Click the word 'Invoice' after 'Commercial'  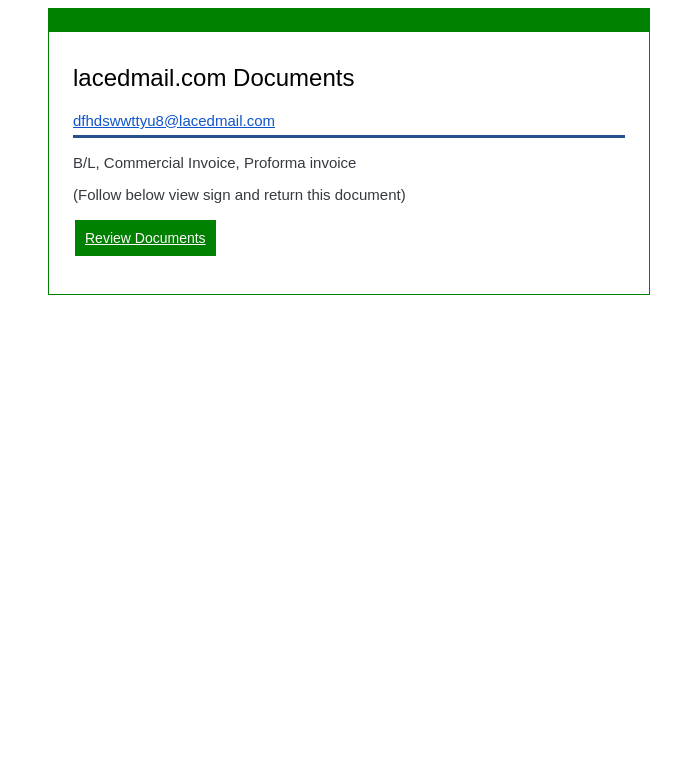pos(212,163)
